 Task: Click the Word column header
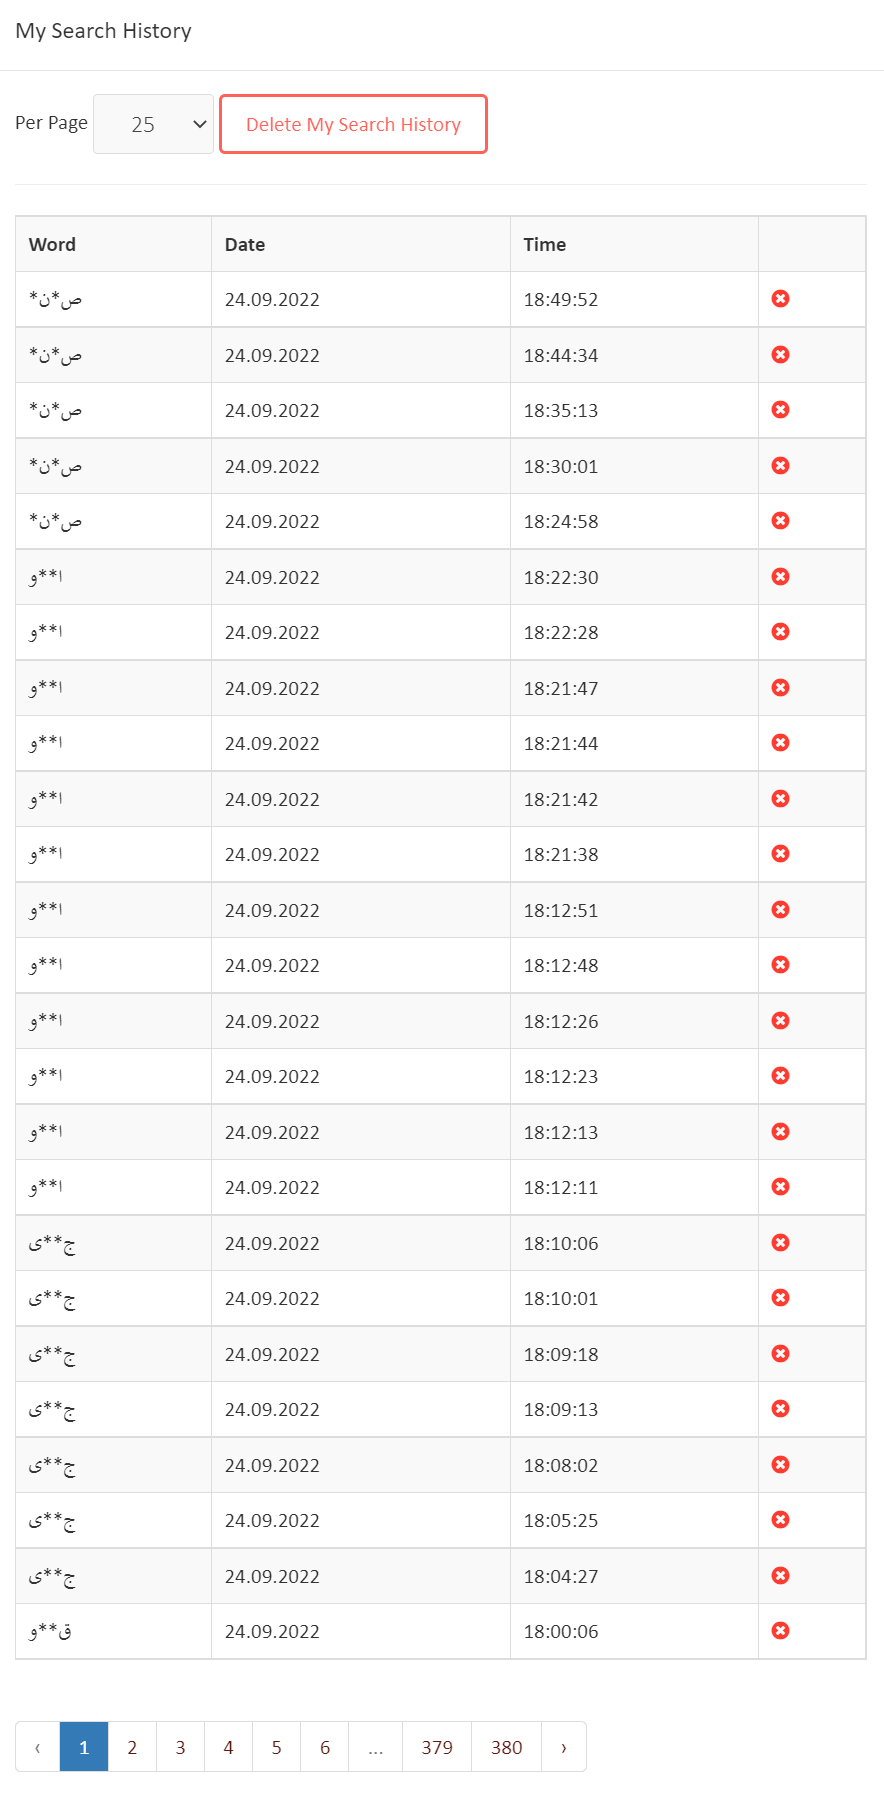(x=52, y=245)
